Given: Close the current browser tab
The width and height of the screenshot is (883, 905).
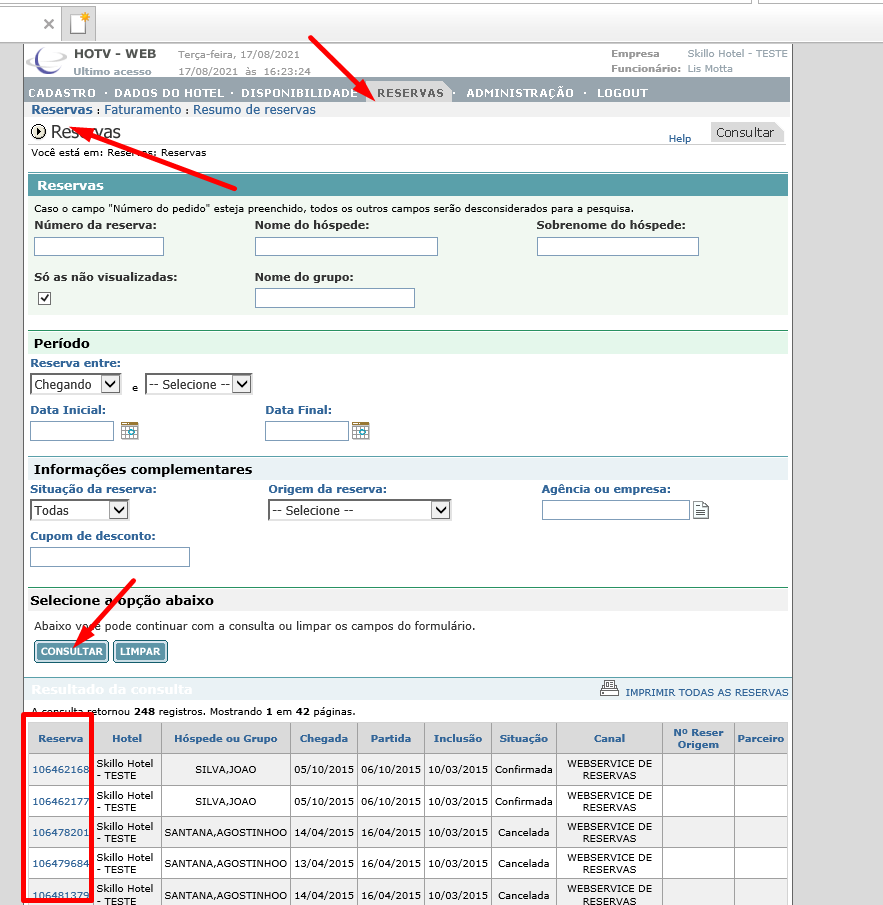Looking at the screenshot, I should pos(49,24).
